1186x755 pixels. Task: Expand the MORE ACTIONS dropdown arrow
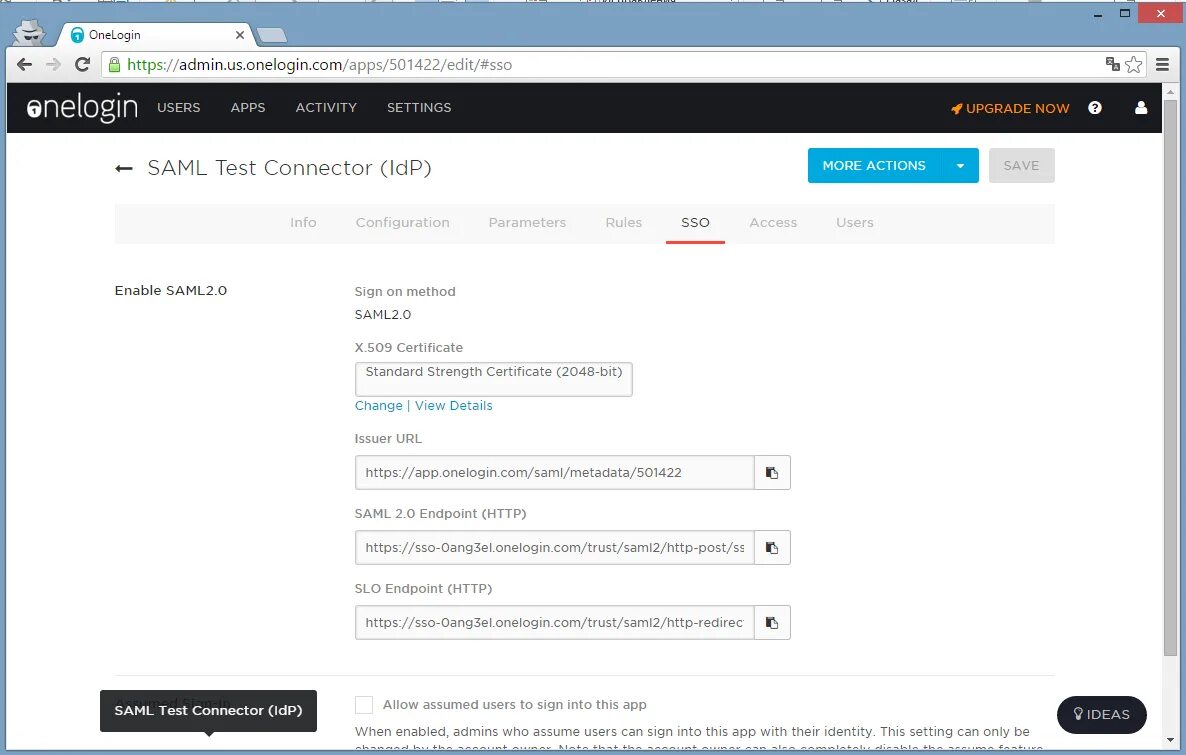click(x=960, y=166)
